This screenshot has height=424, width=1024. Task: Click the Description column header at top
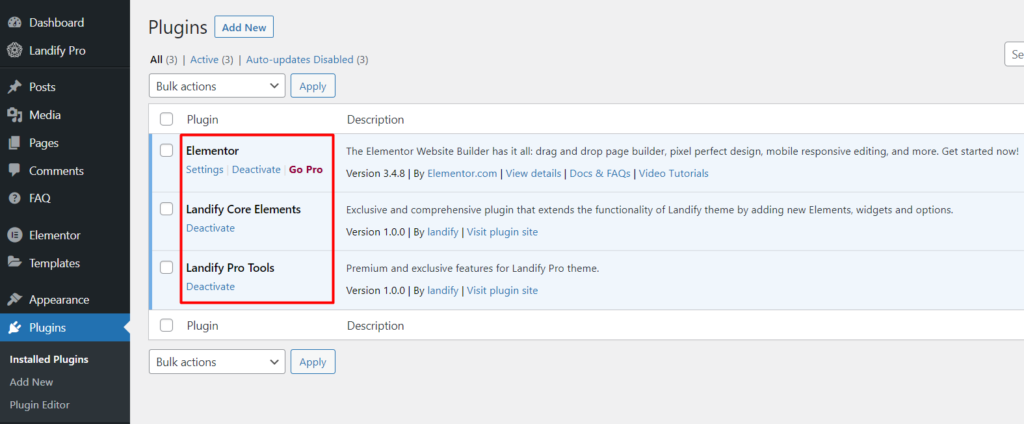click(x=376, y=120)
